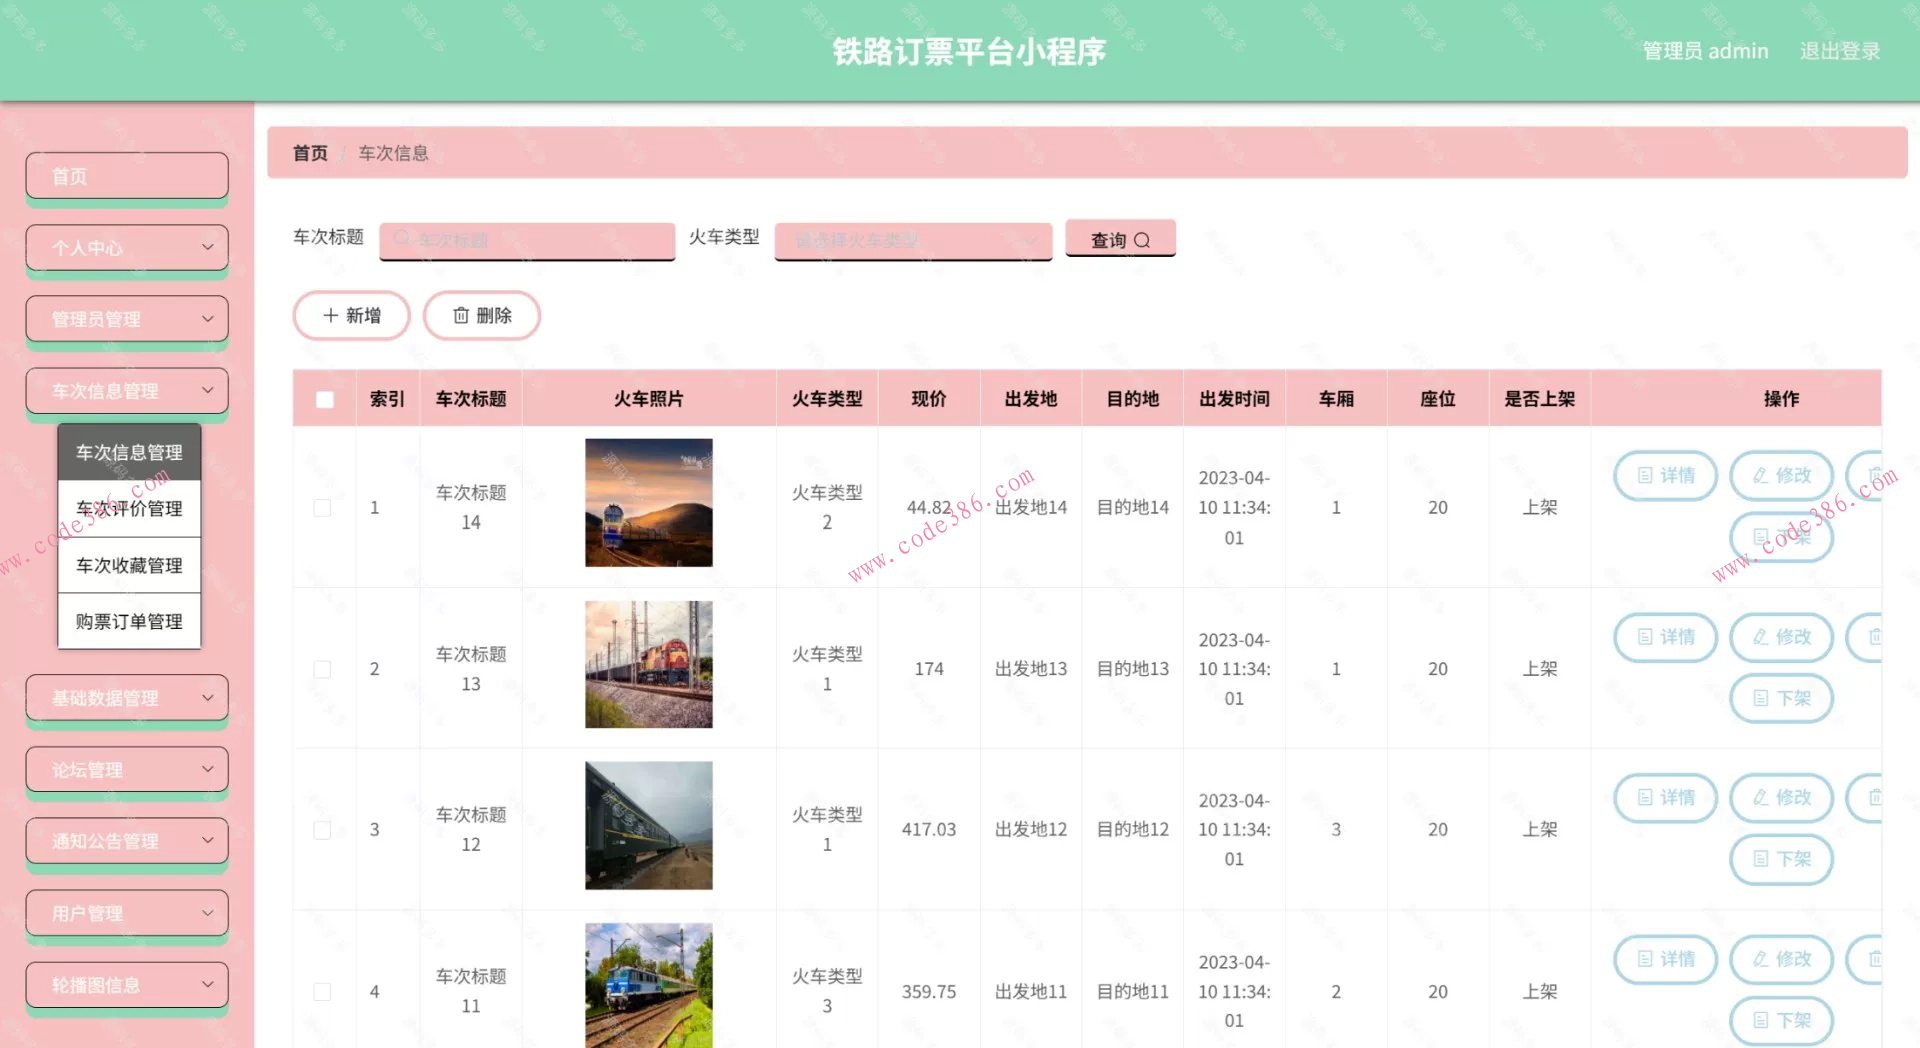1920x1048 pixels.
Task: Click the 修改 pencil icon for 车次标题 11
Action: click(x=1762, y=959)
